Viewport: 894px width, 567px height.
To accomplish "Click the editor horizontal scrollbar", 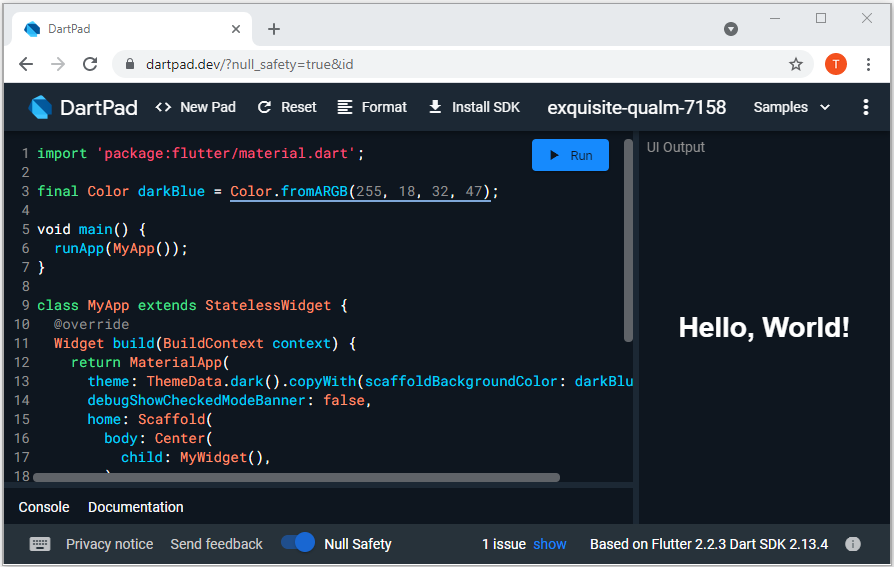I will tap(296, 477).
